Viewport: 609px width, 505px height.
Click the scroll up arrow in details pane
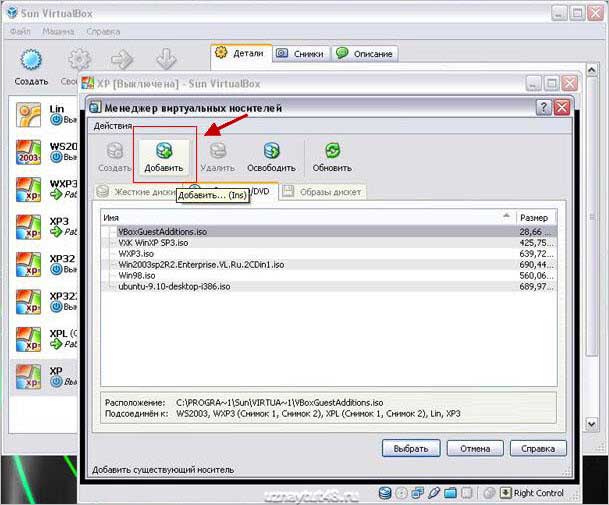point(591,70)
